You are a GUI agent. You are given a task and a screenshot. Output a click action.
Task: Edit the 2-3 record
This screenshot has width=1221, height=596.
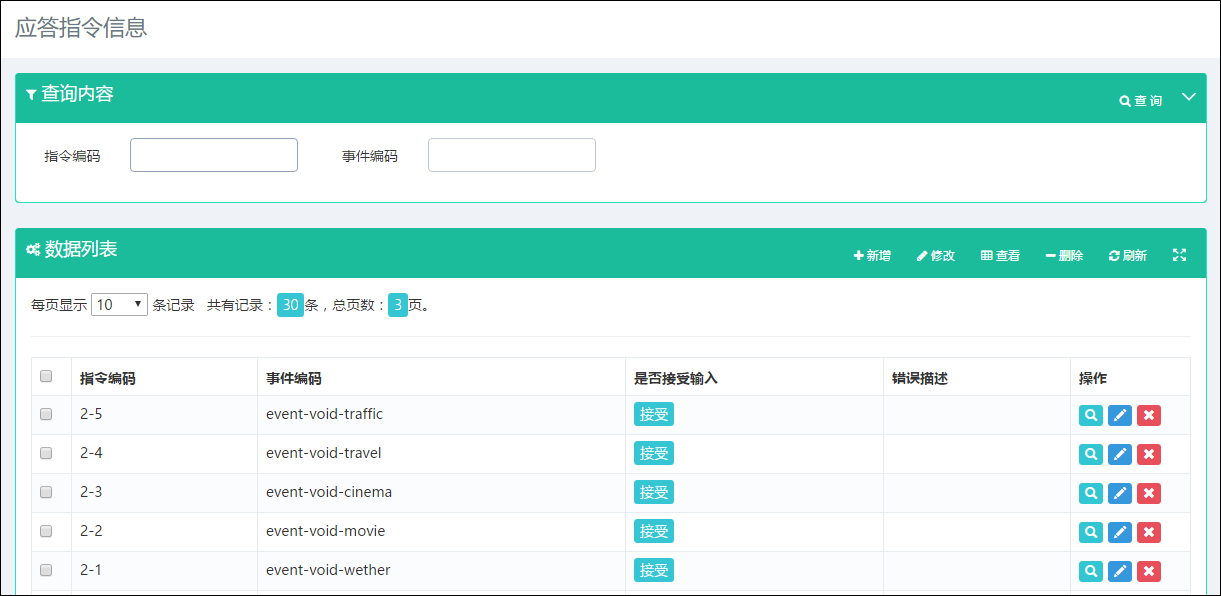pyautogui.click(x=1120, y=493)
